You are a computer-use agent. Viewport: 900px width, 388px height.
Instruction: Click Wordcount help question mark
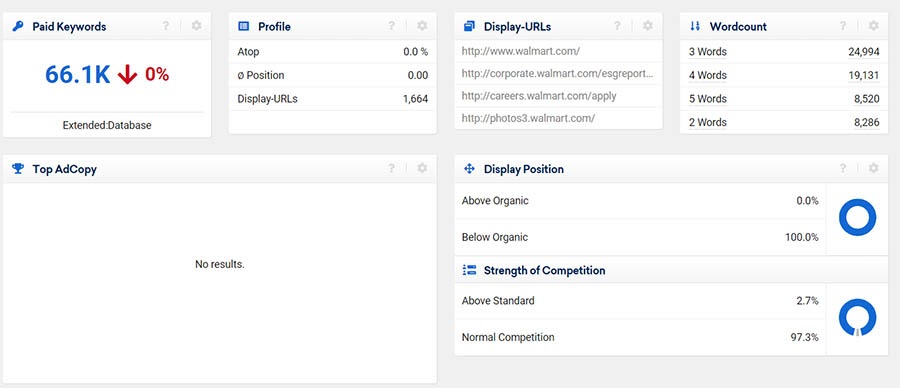pos(843,26)
